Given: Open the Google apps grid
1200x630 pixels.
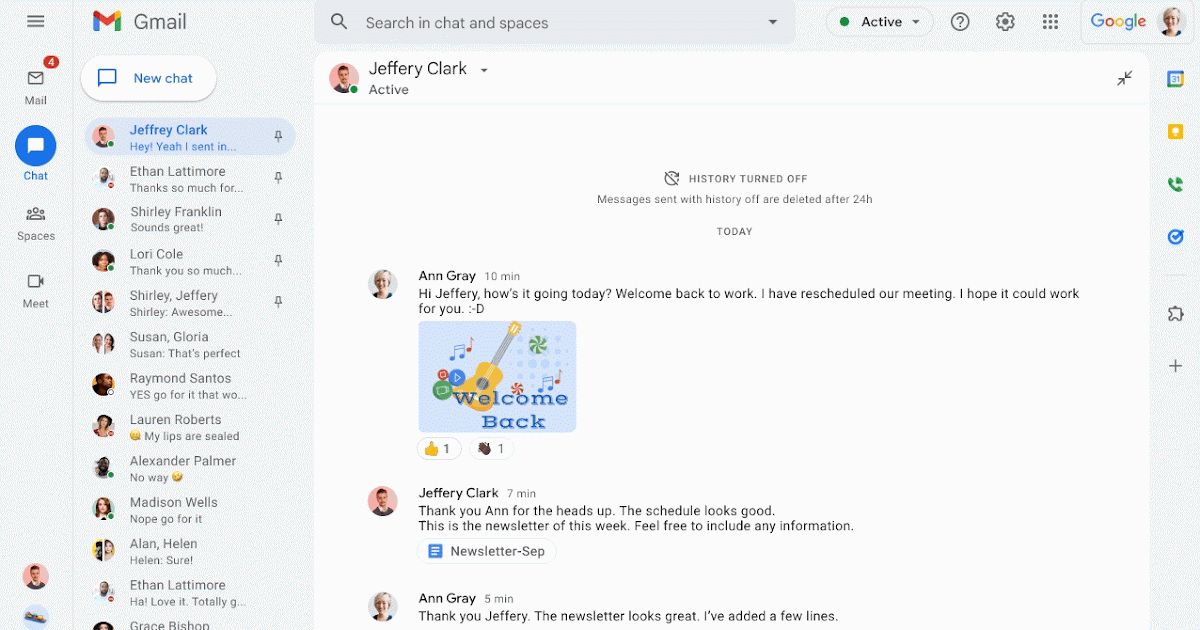Looking at the screenshot, I should tap(1050, 20).
